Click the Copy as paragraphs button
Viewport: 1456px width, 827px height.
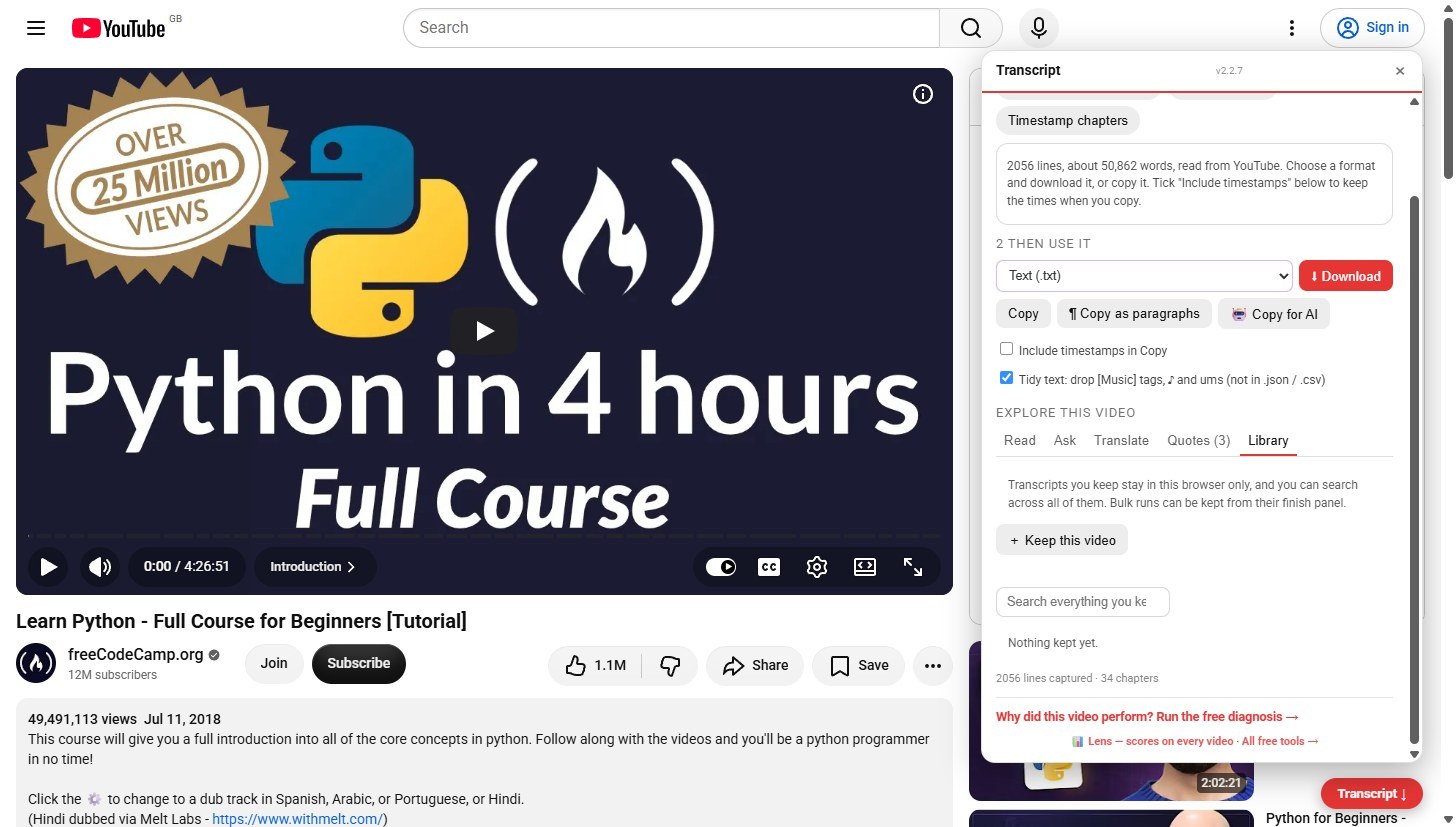[x=1134, y=314]
